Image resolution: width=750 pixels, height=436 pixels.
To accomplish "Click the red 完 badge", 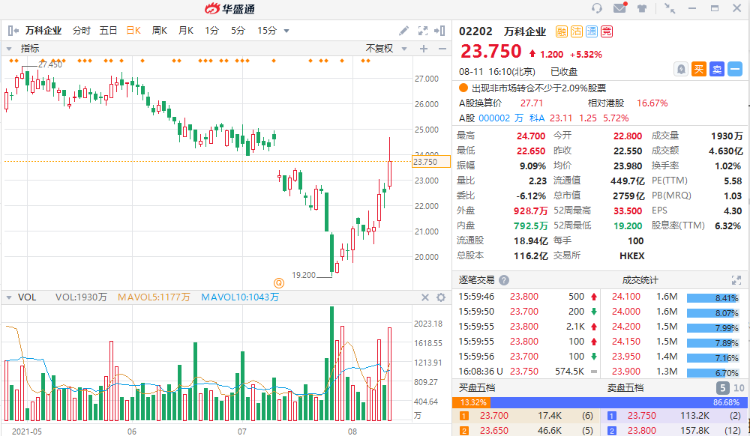I will [607, 32].
